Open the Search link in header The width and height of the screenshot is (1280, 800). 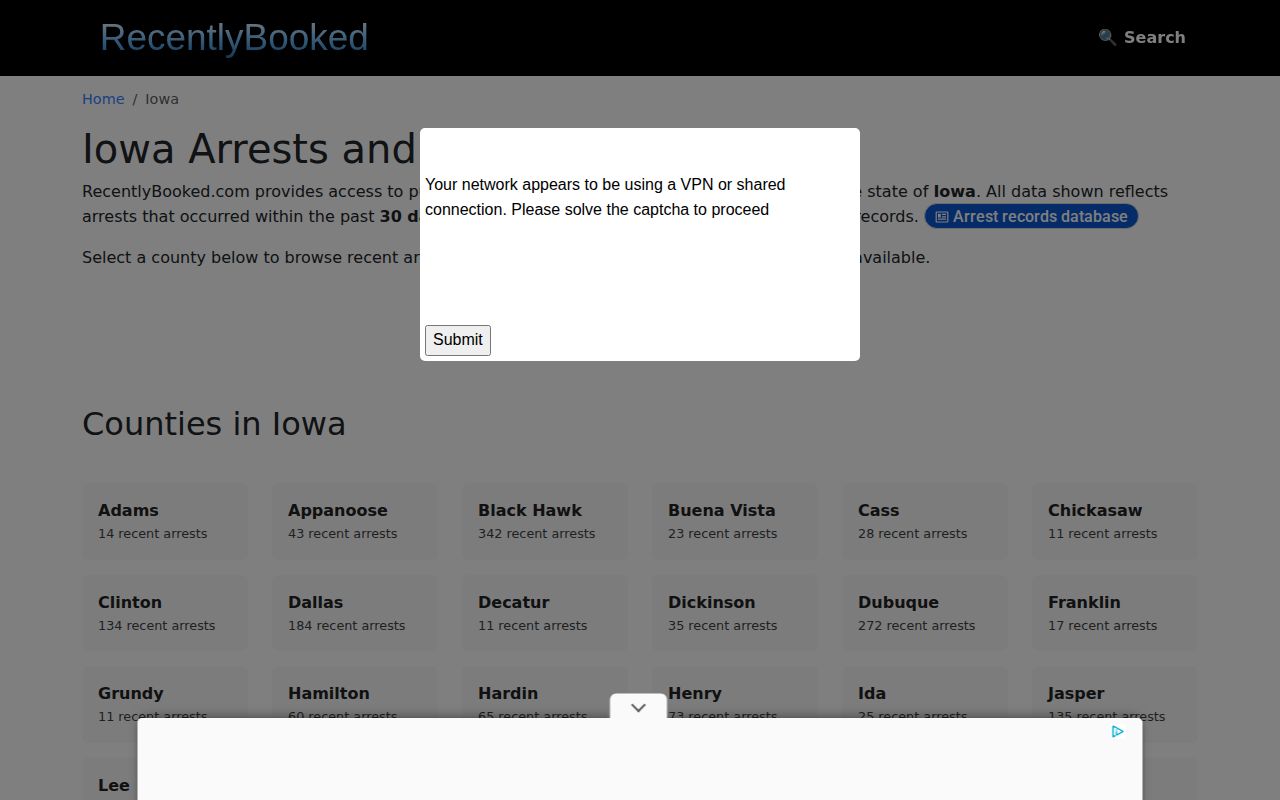pos(1141,37)
